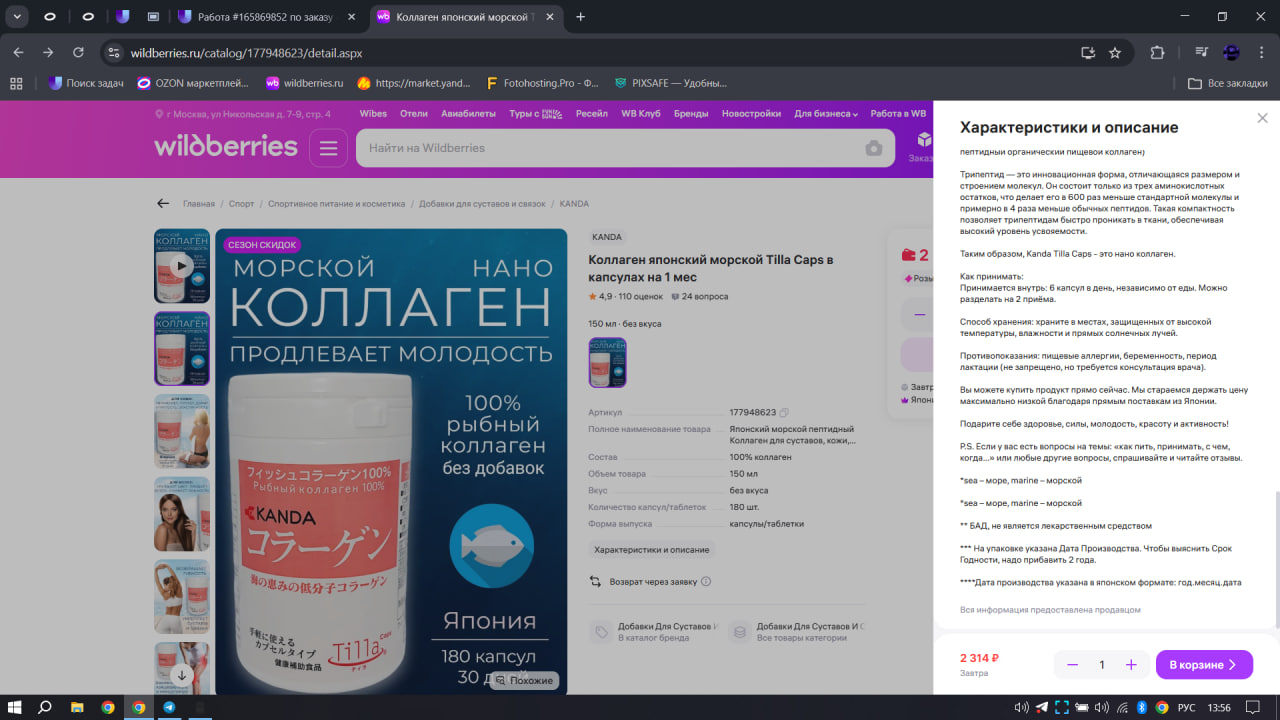Open the 110 оценок rating link
Viewport: 1280px width, 720px height.
[640, 297]
